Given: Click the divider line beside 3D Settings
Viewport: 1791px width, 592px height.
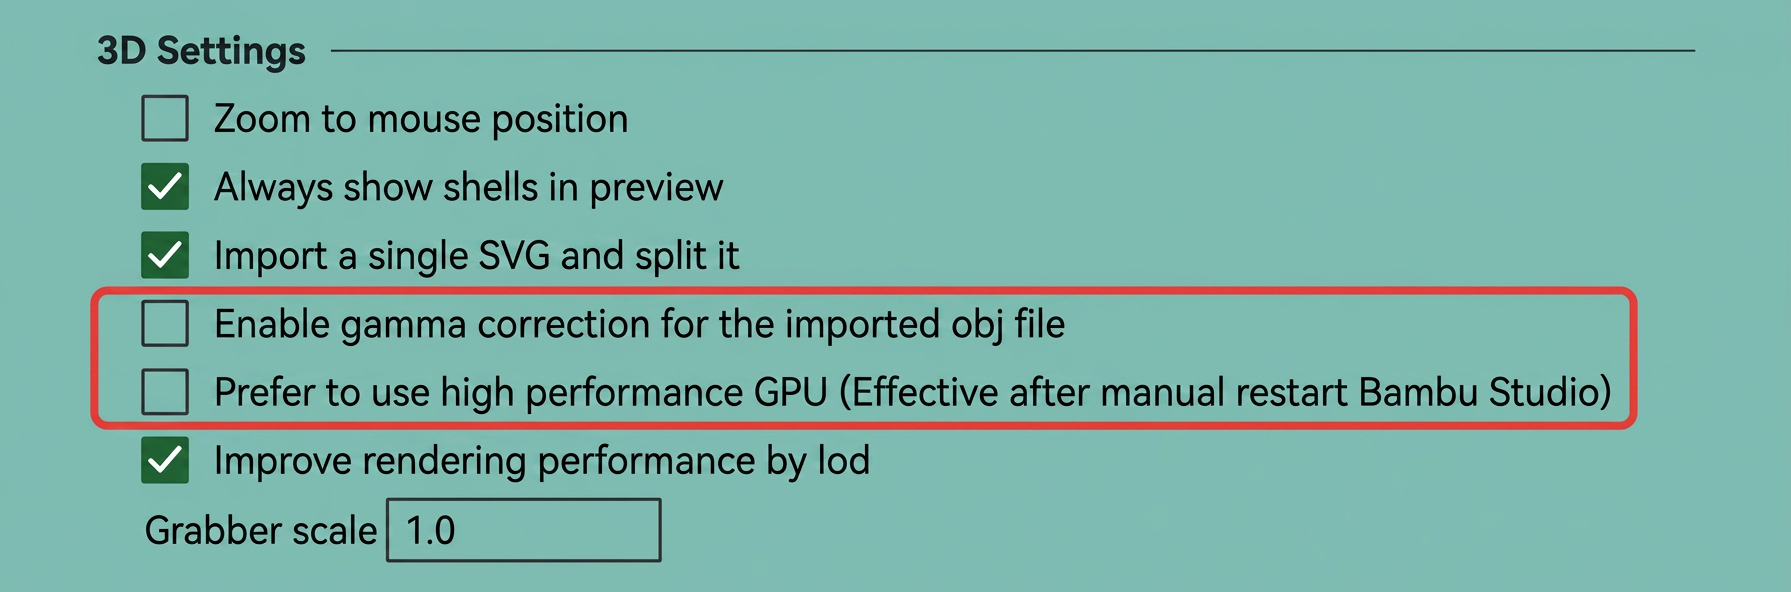Looking at the screenshot, I should pyautogui.click(x=1013, y=50).
